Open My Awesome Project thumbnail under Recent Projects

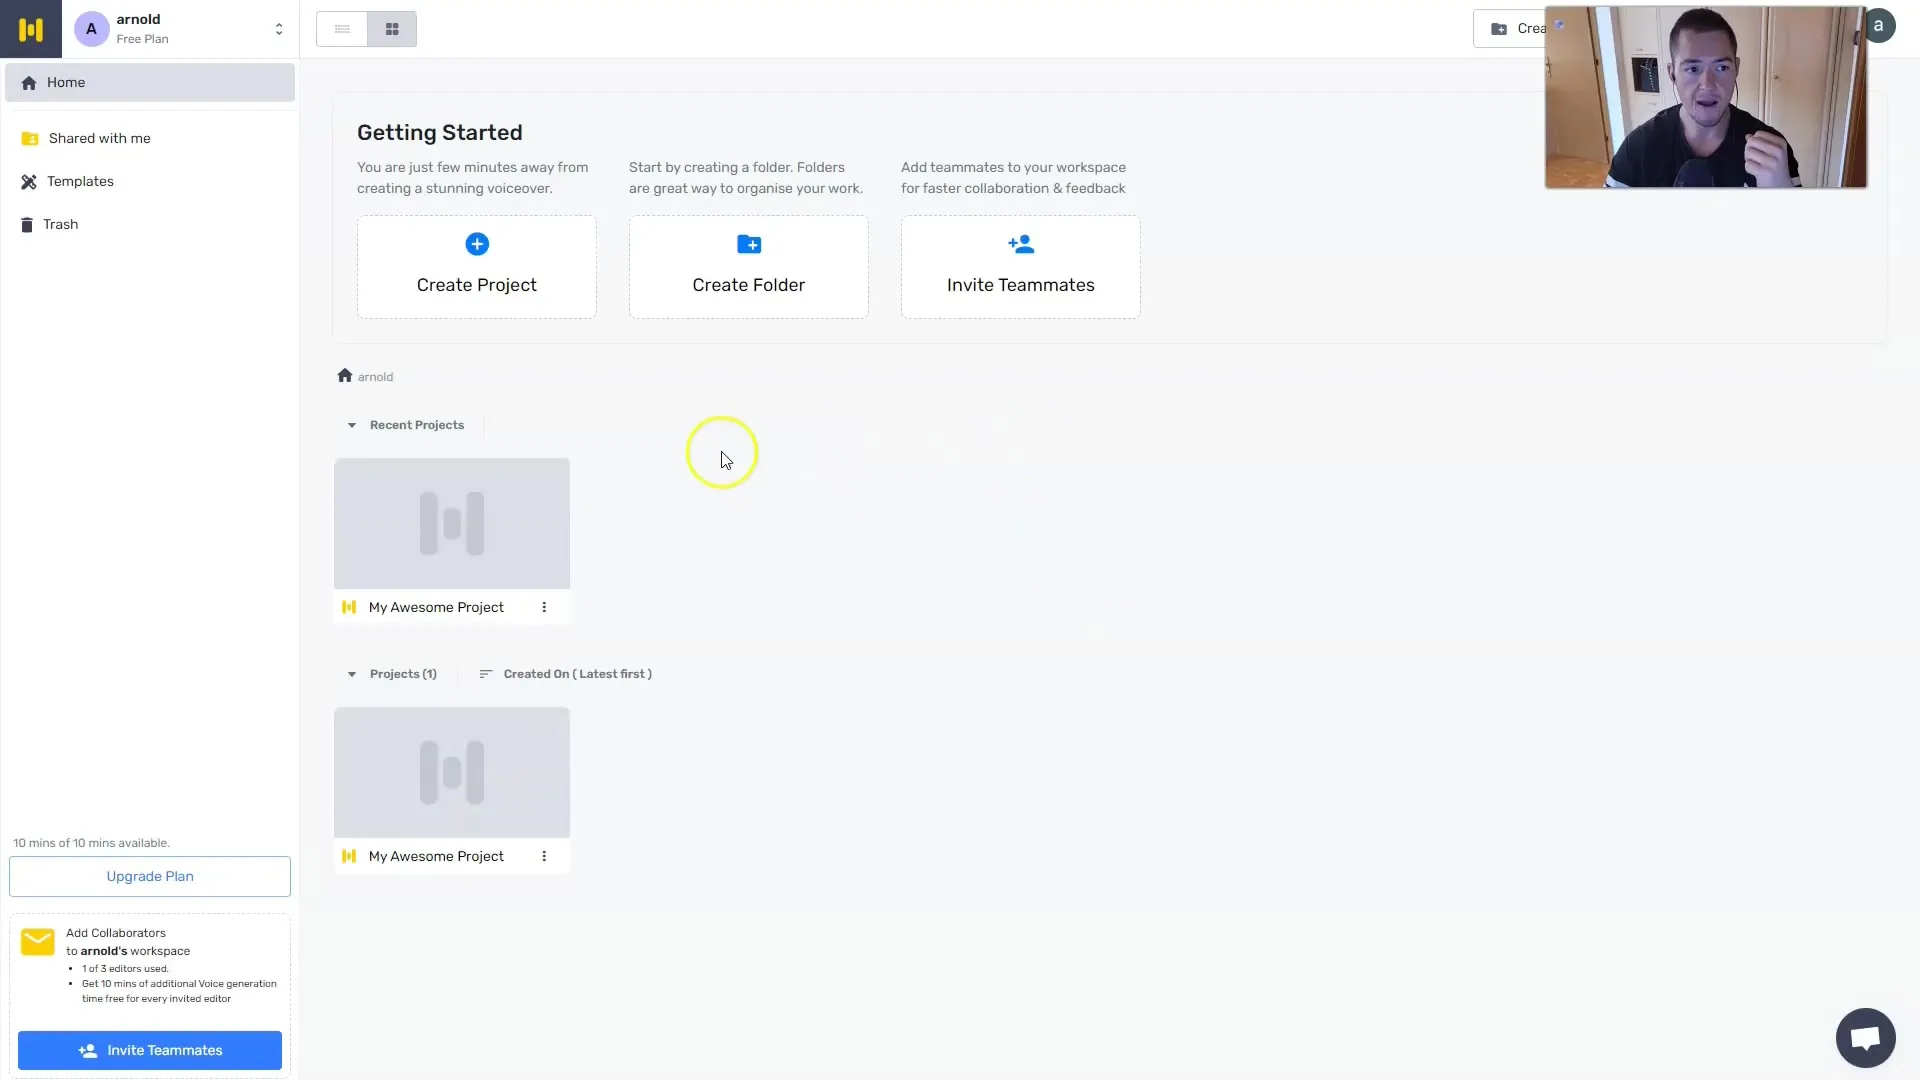452,524
